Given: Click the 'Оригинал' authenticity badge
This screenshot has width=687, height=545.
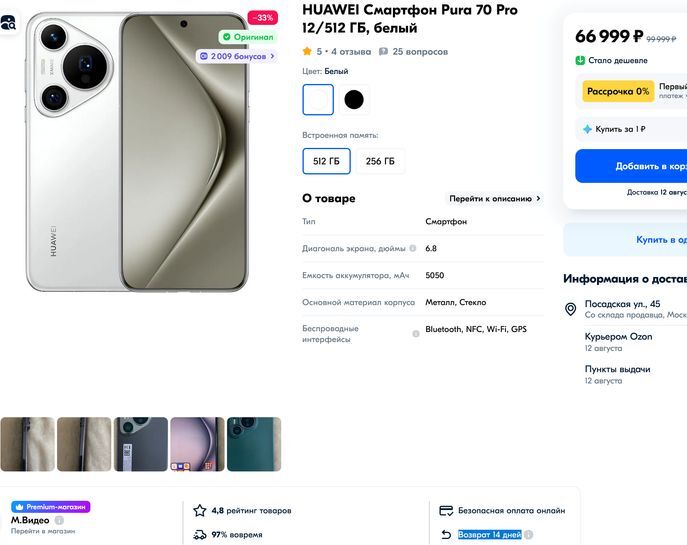Looking at the screenshot, I should [x=248, y=37].
